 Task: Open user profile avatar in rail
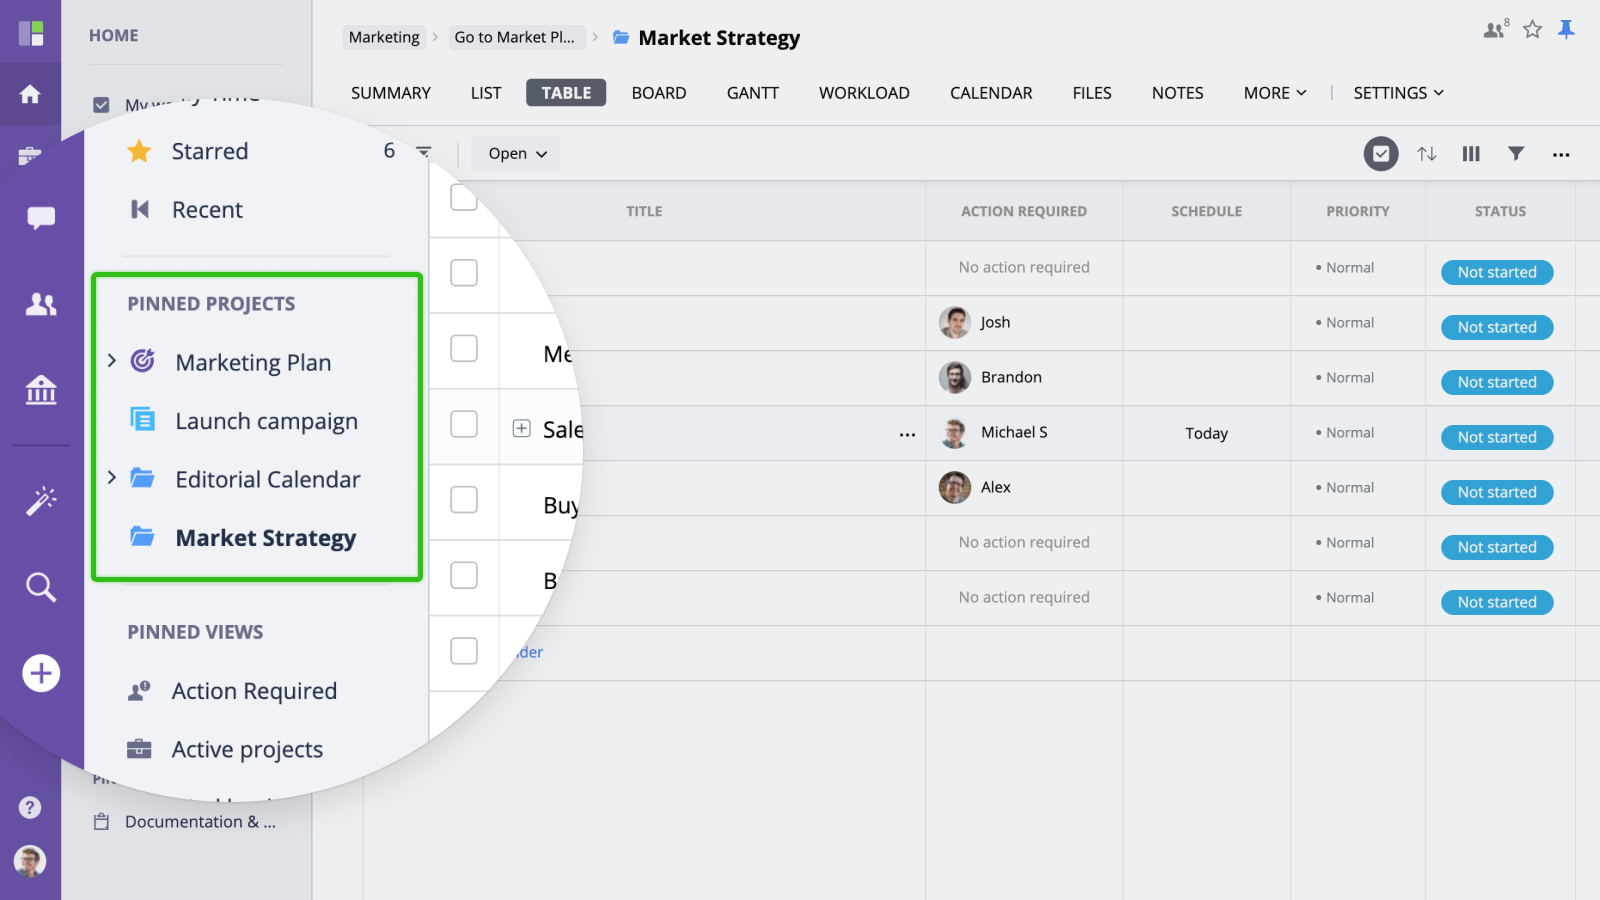(30, 861)
